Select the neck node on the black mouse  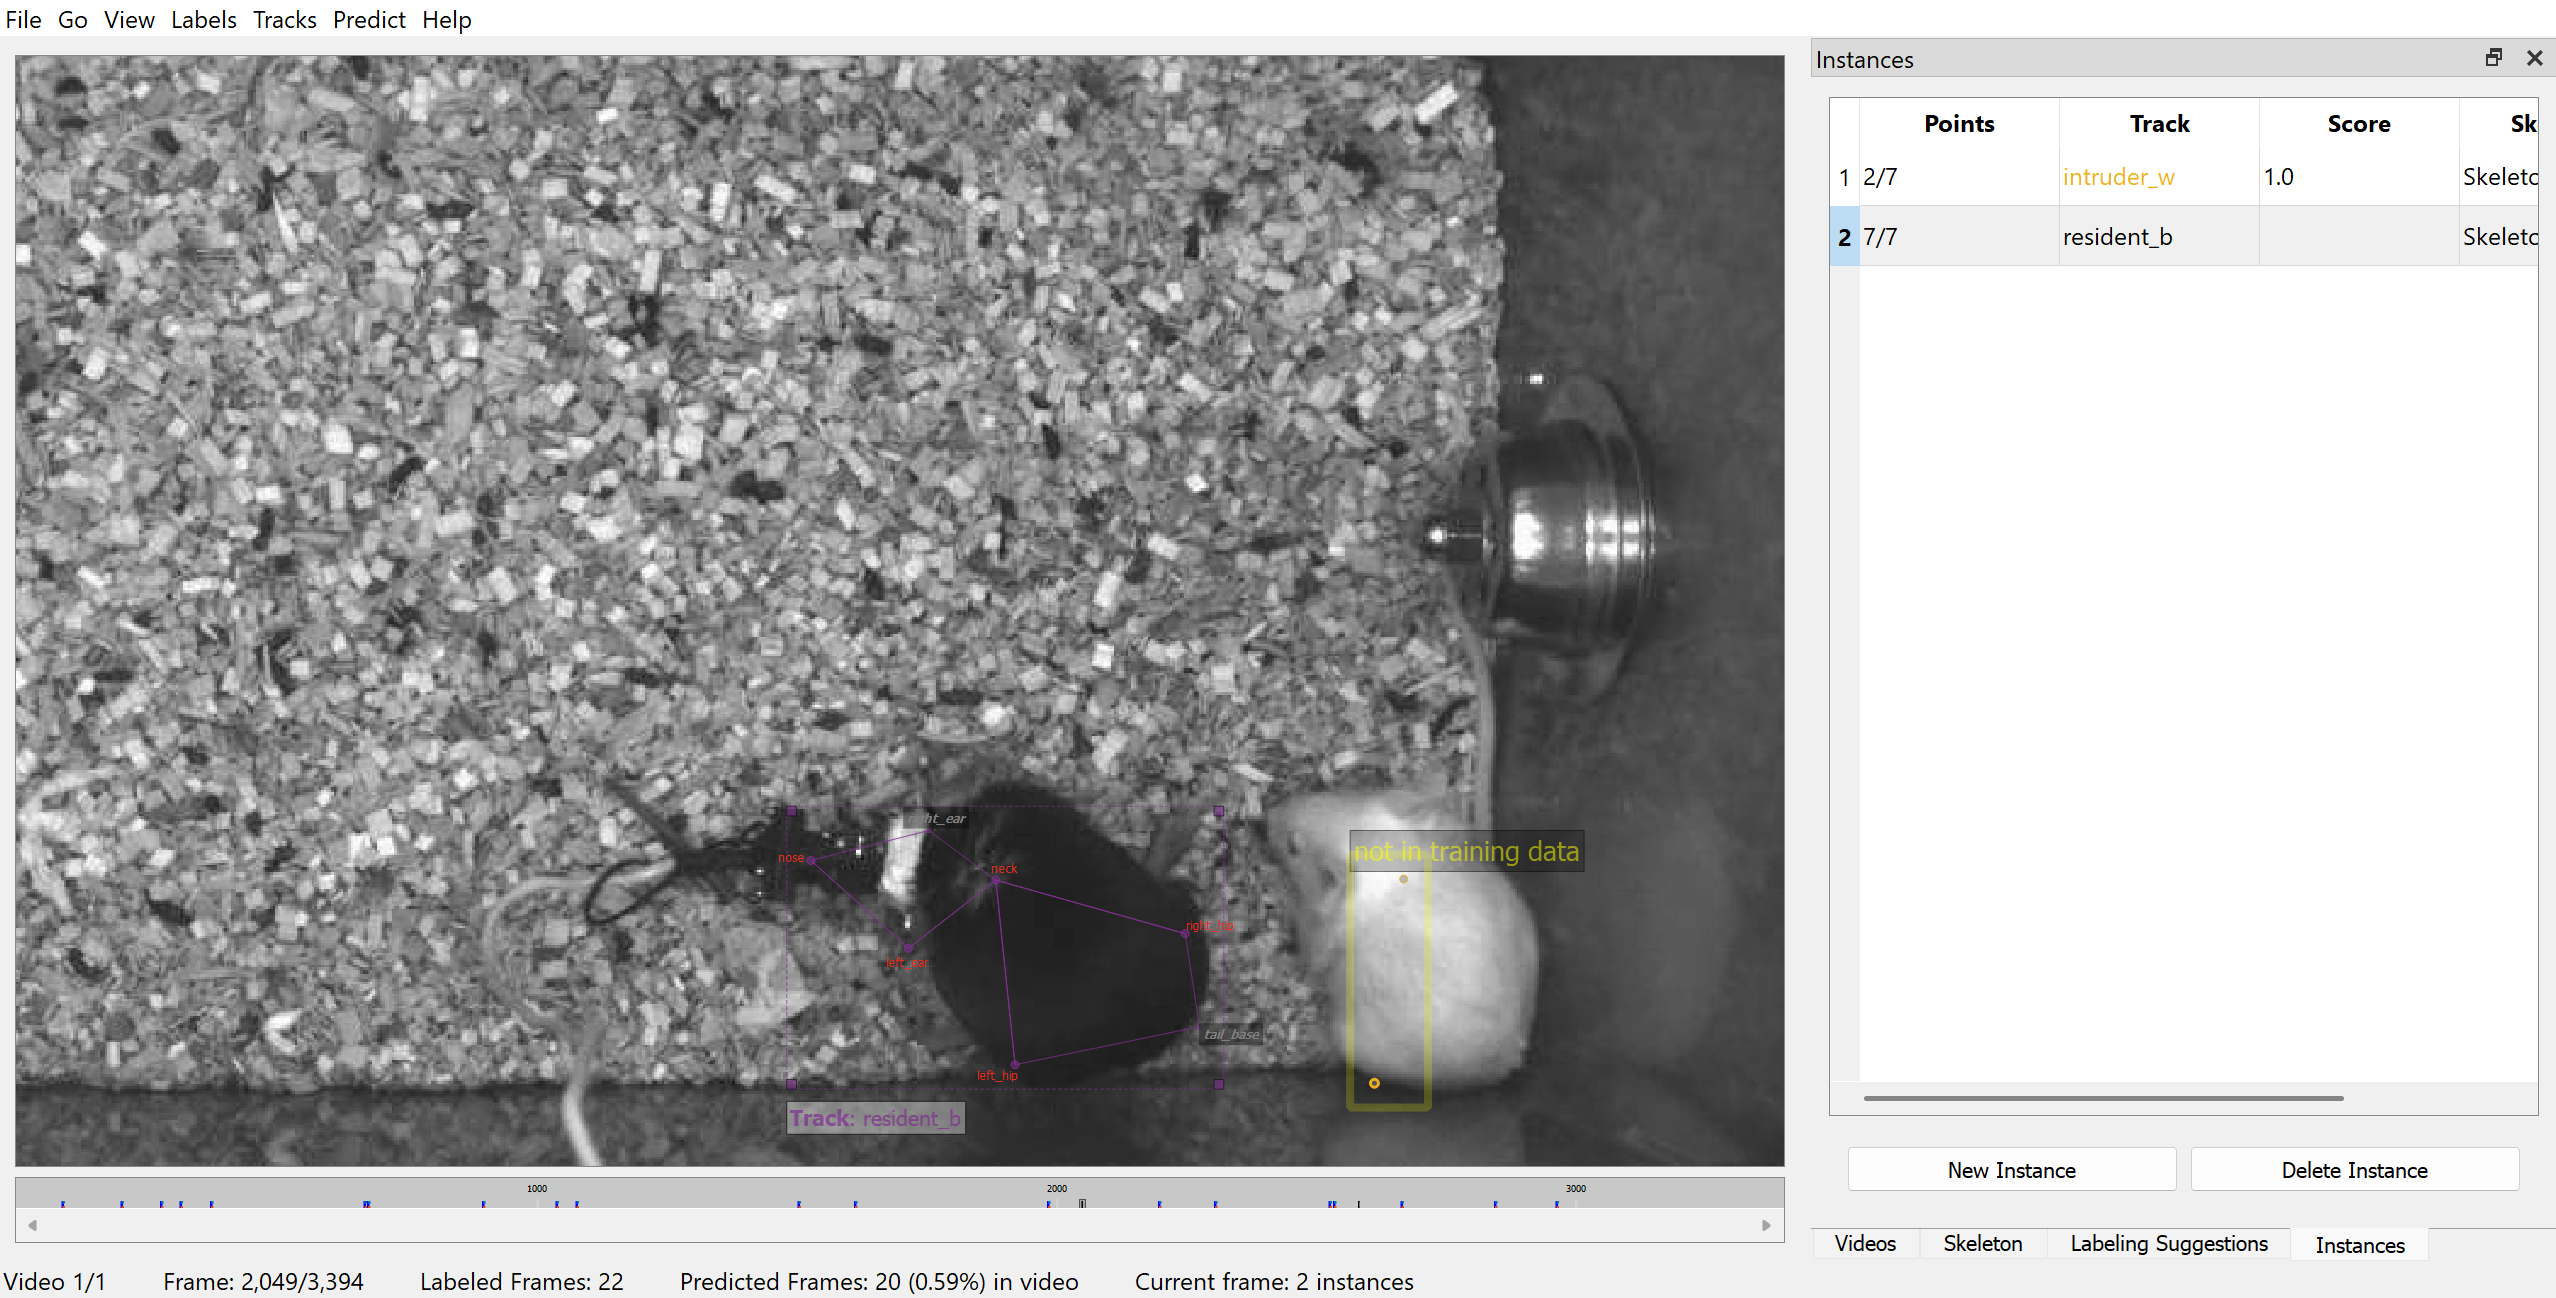click(996, 881)
